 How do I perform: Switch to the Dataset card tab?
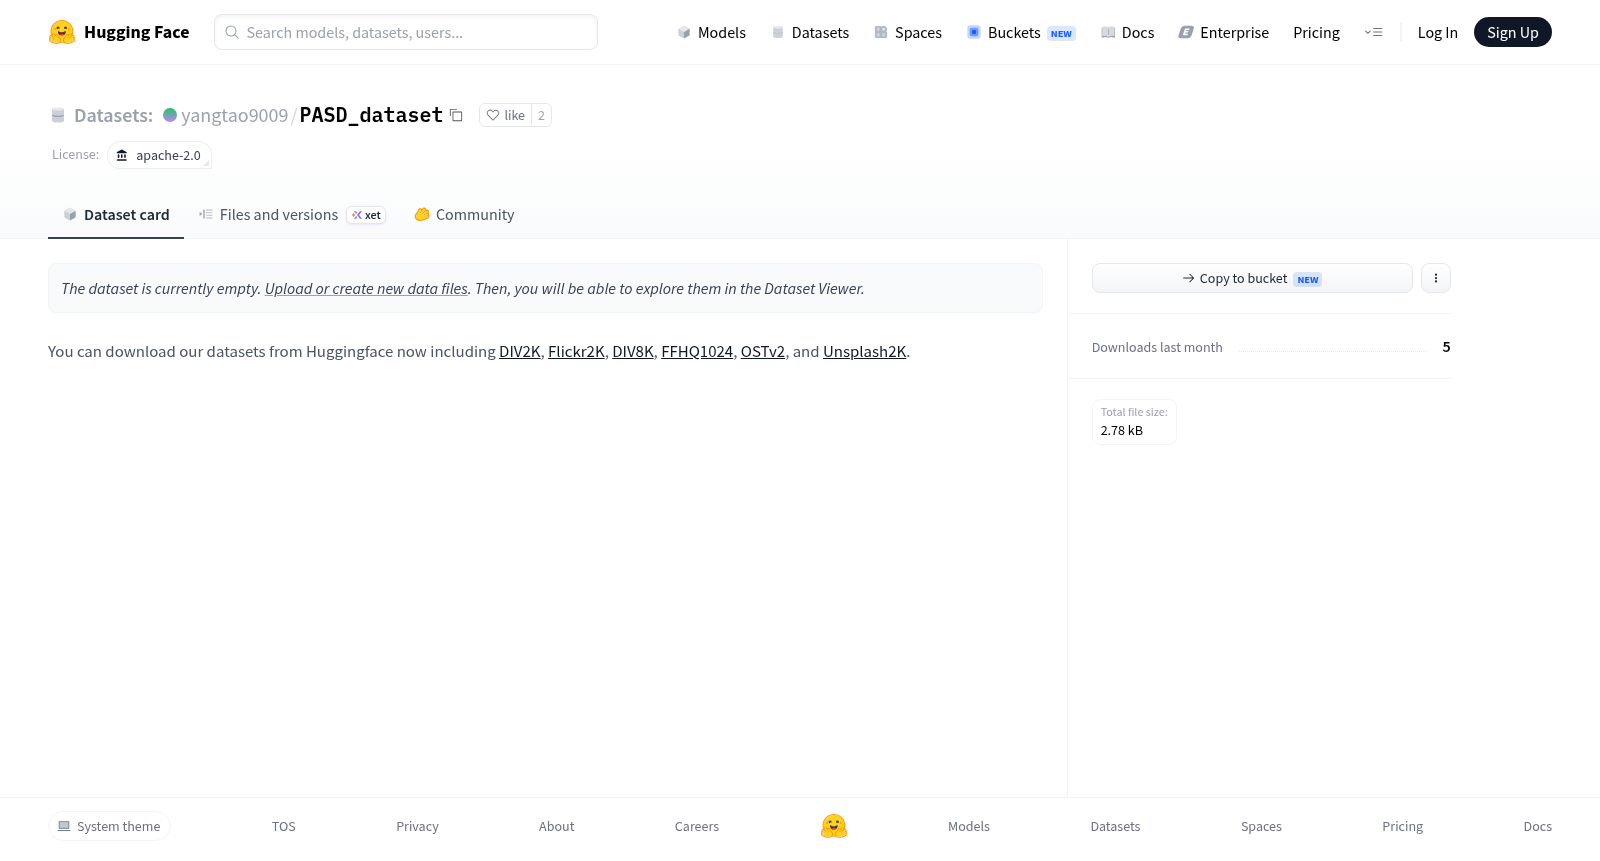coord(116,214)
